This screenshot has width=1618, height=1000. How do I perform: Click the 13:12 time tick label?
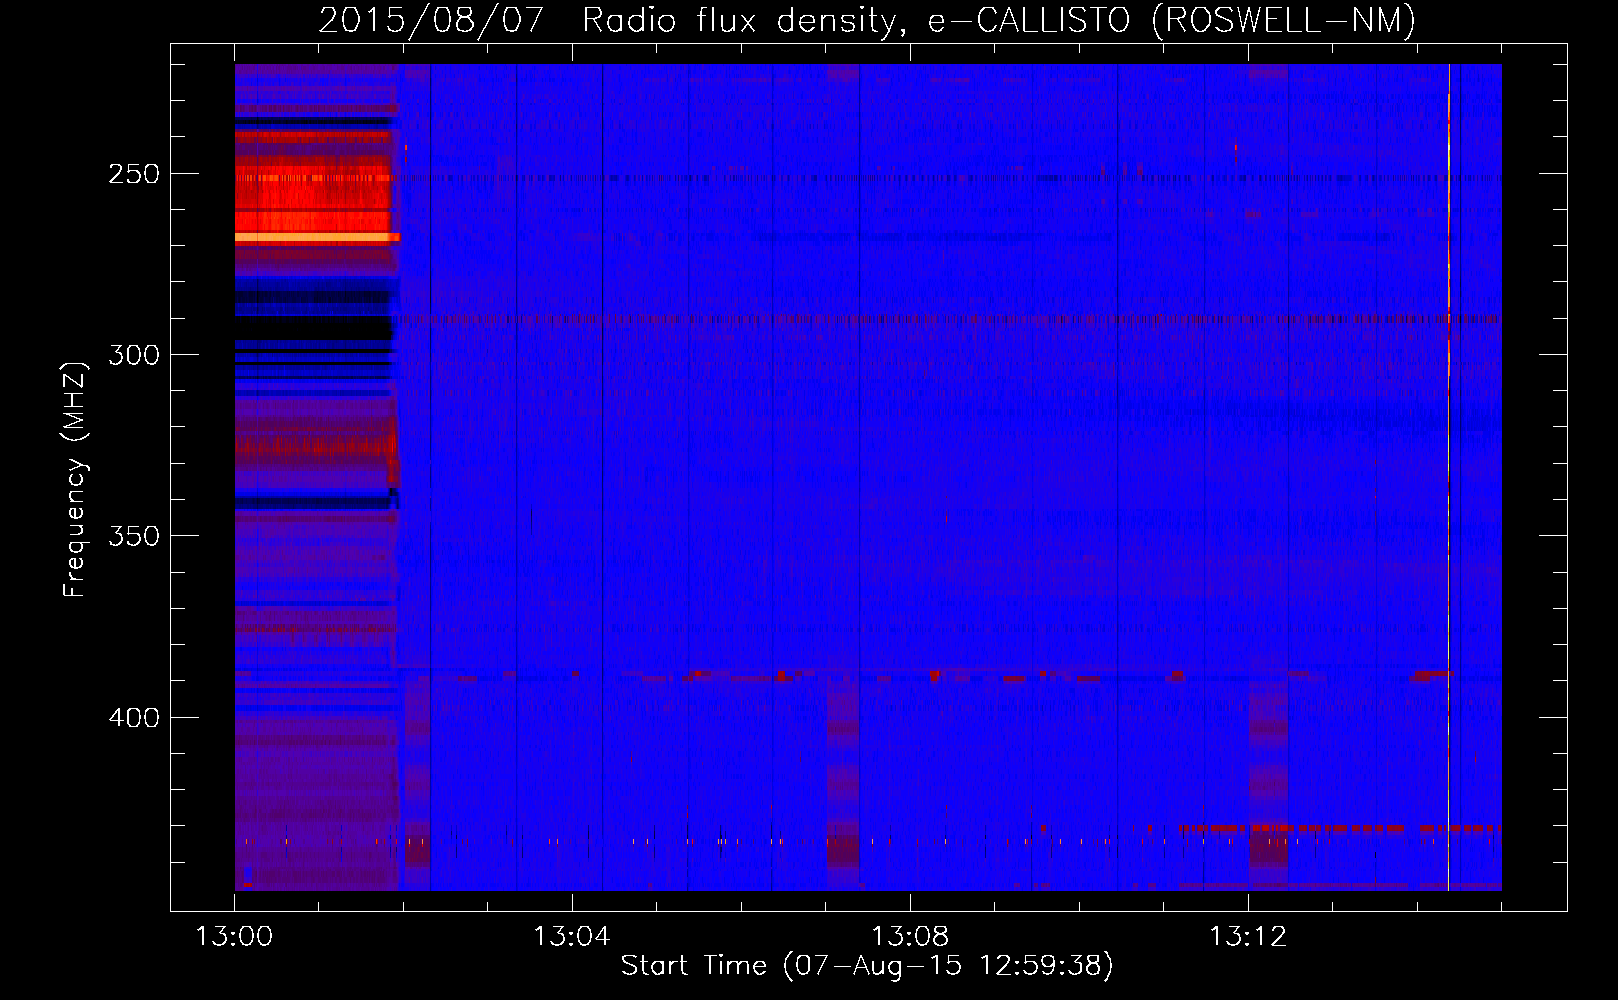point(1248,937)
